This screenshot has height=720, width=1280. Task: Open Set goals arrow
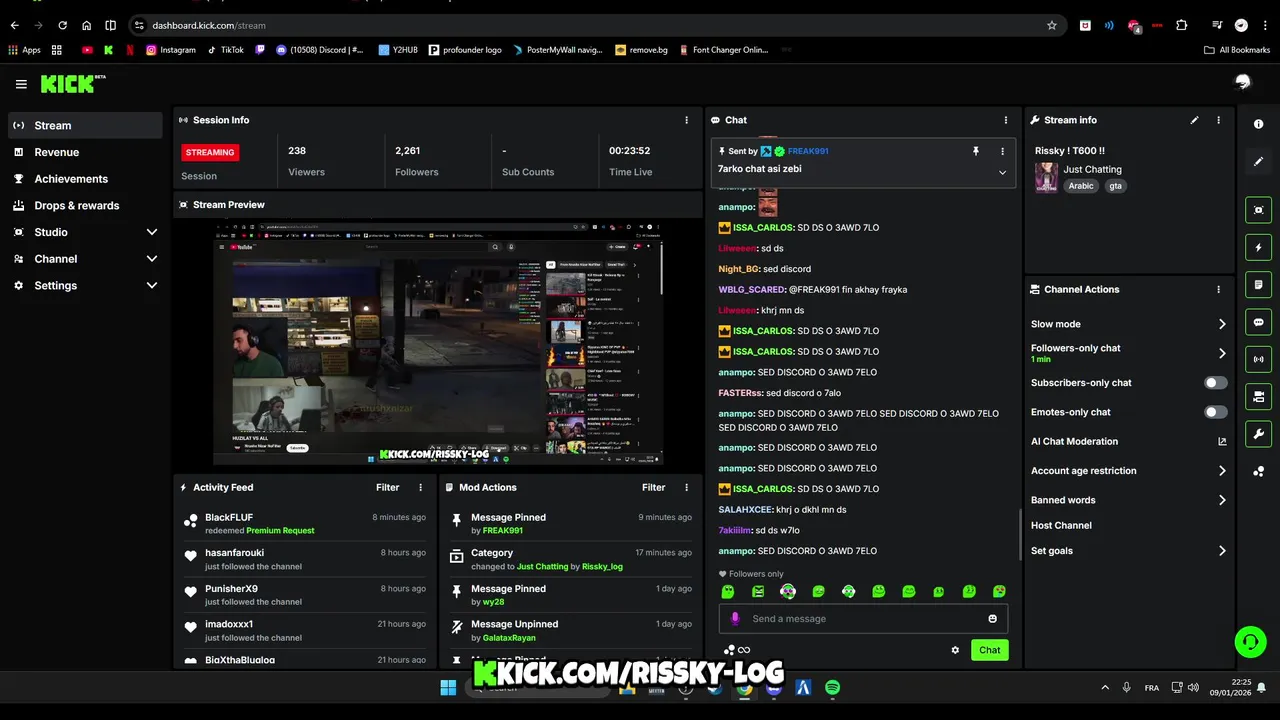[x=1222, y=551]
